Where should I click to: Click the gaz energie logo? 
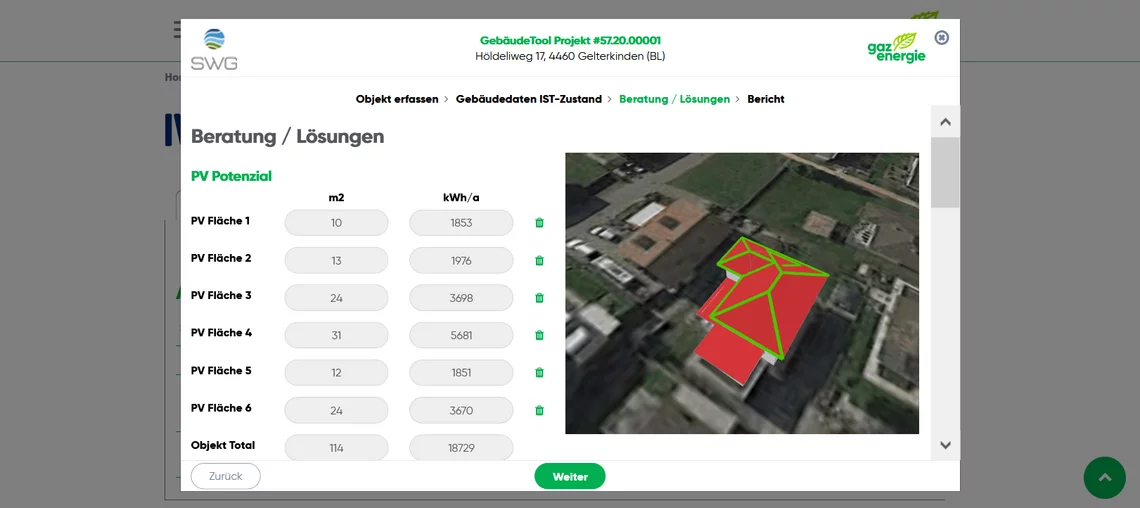pos(896,47)
